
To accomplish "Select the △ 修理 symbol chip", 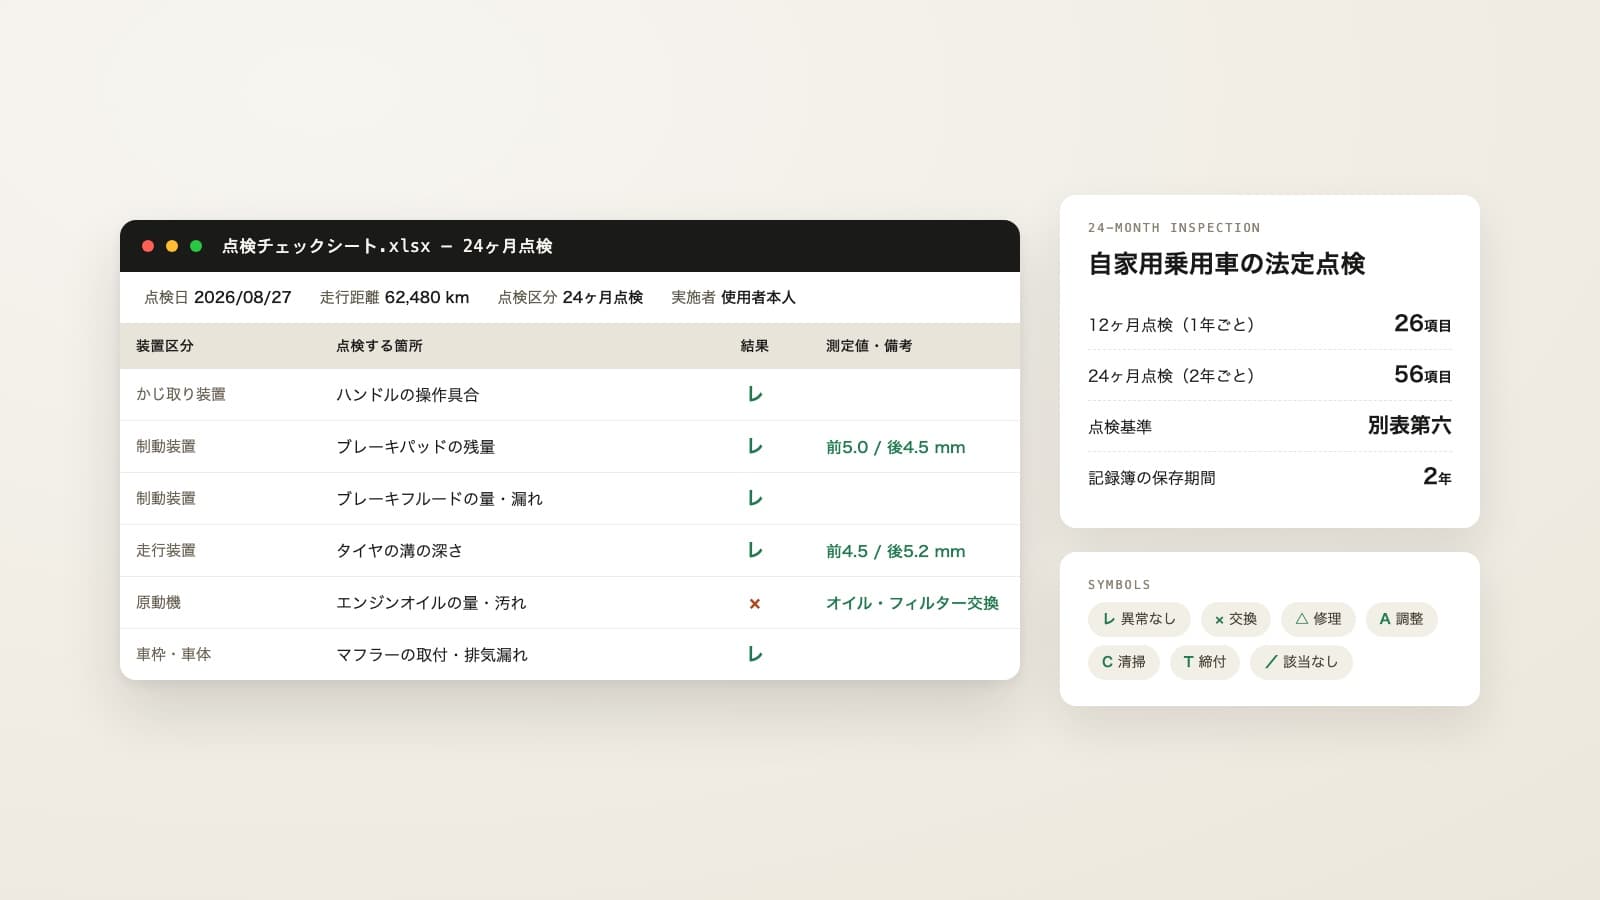I will tap(1318, 619).
